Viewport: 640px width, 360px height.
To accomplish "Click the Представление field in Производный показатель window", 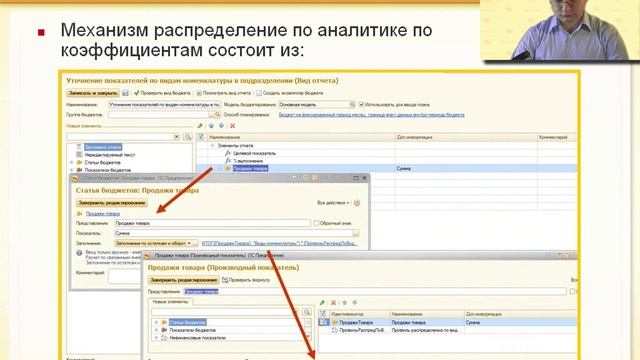I will coord(375,291).
